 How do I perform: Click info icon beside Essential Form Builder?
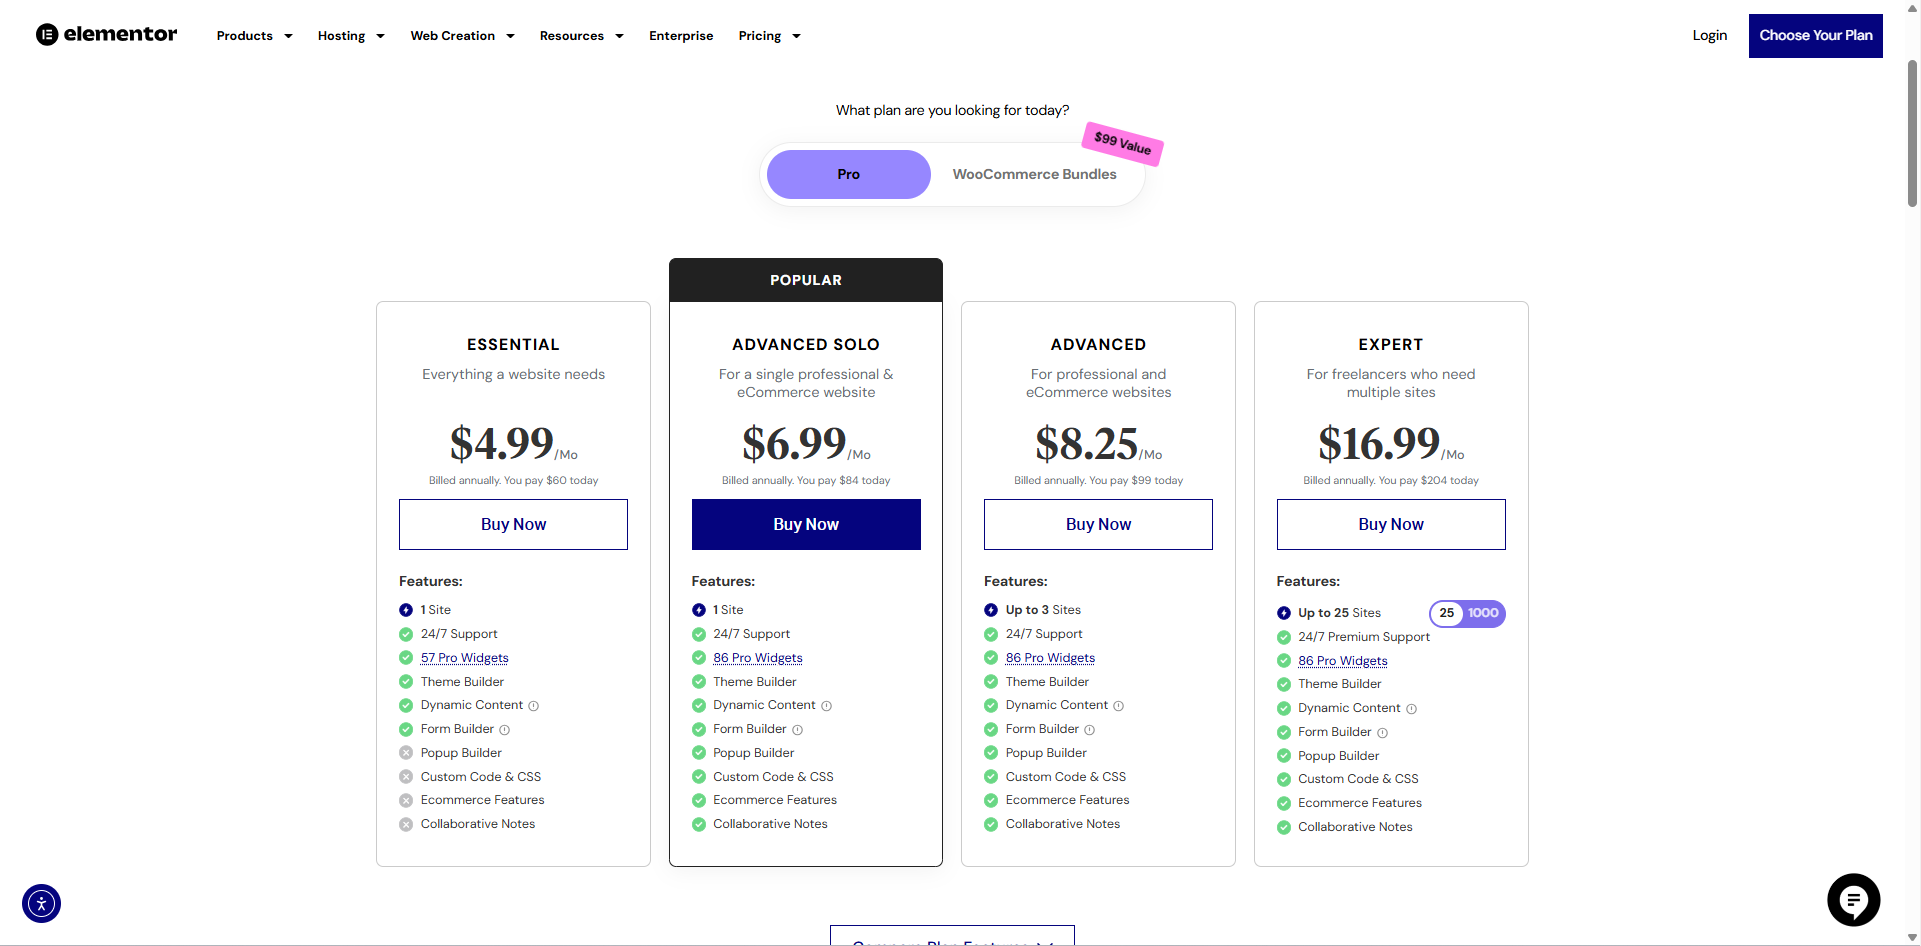pyautogui.click(x=505, y=730)
